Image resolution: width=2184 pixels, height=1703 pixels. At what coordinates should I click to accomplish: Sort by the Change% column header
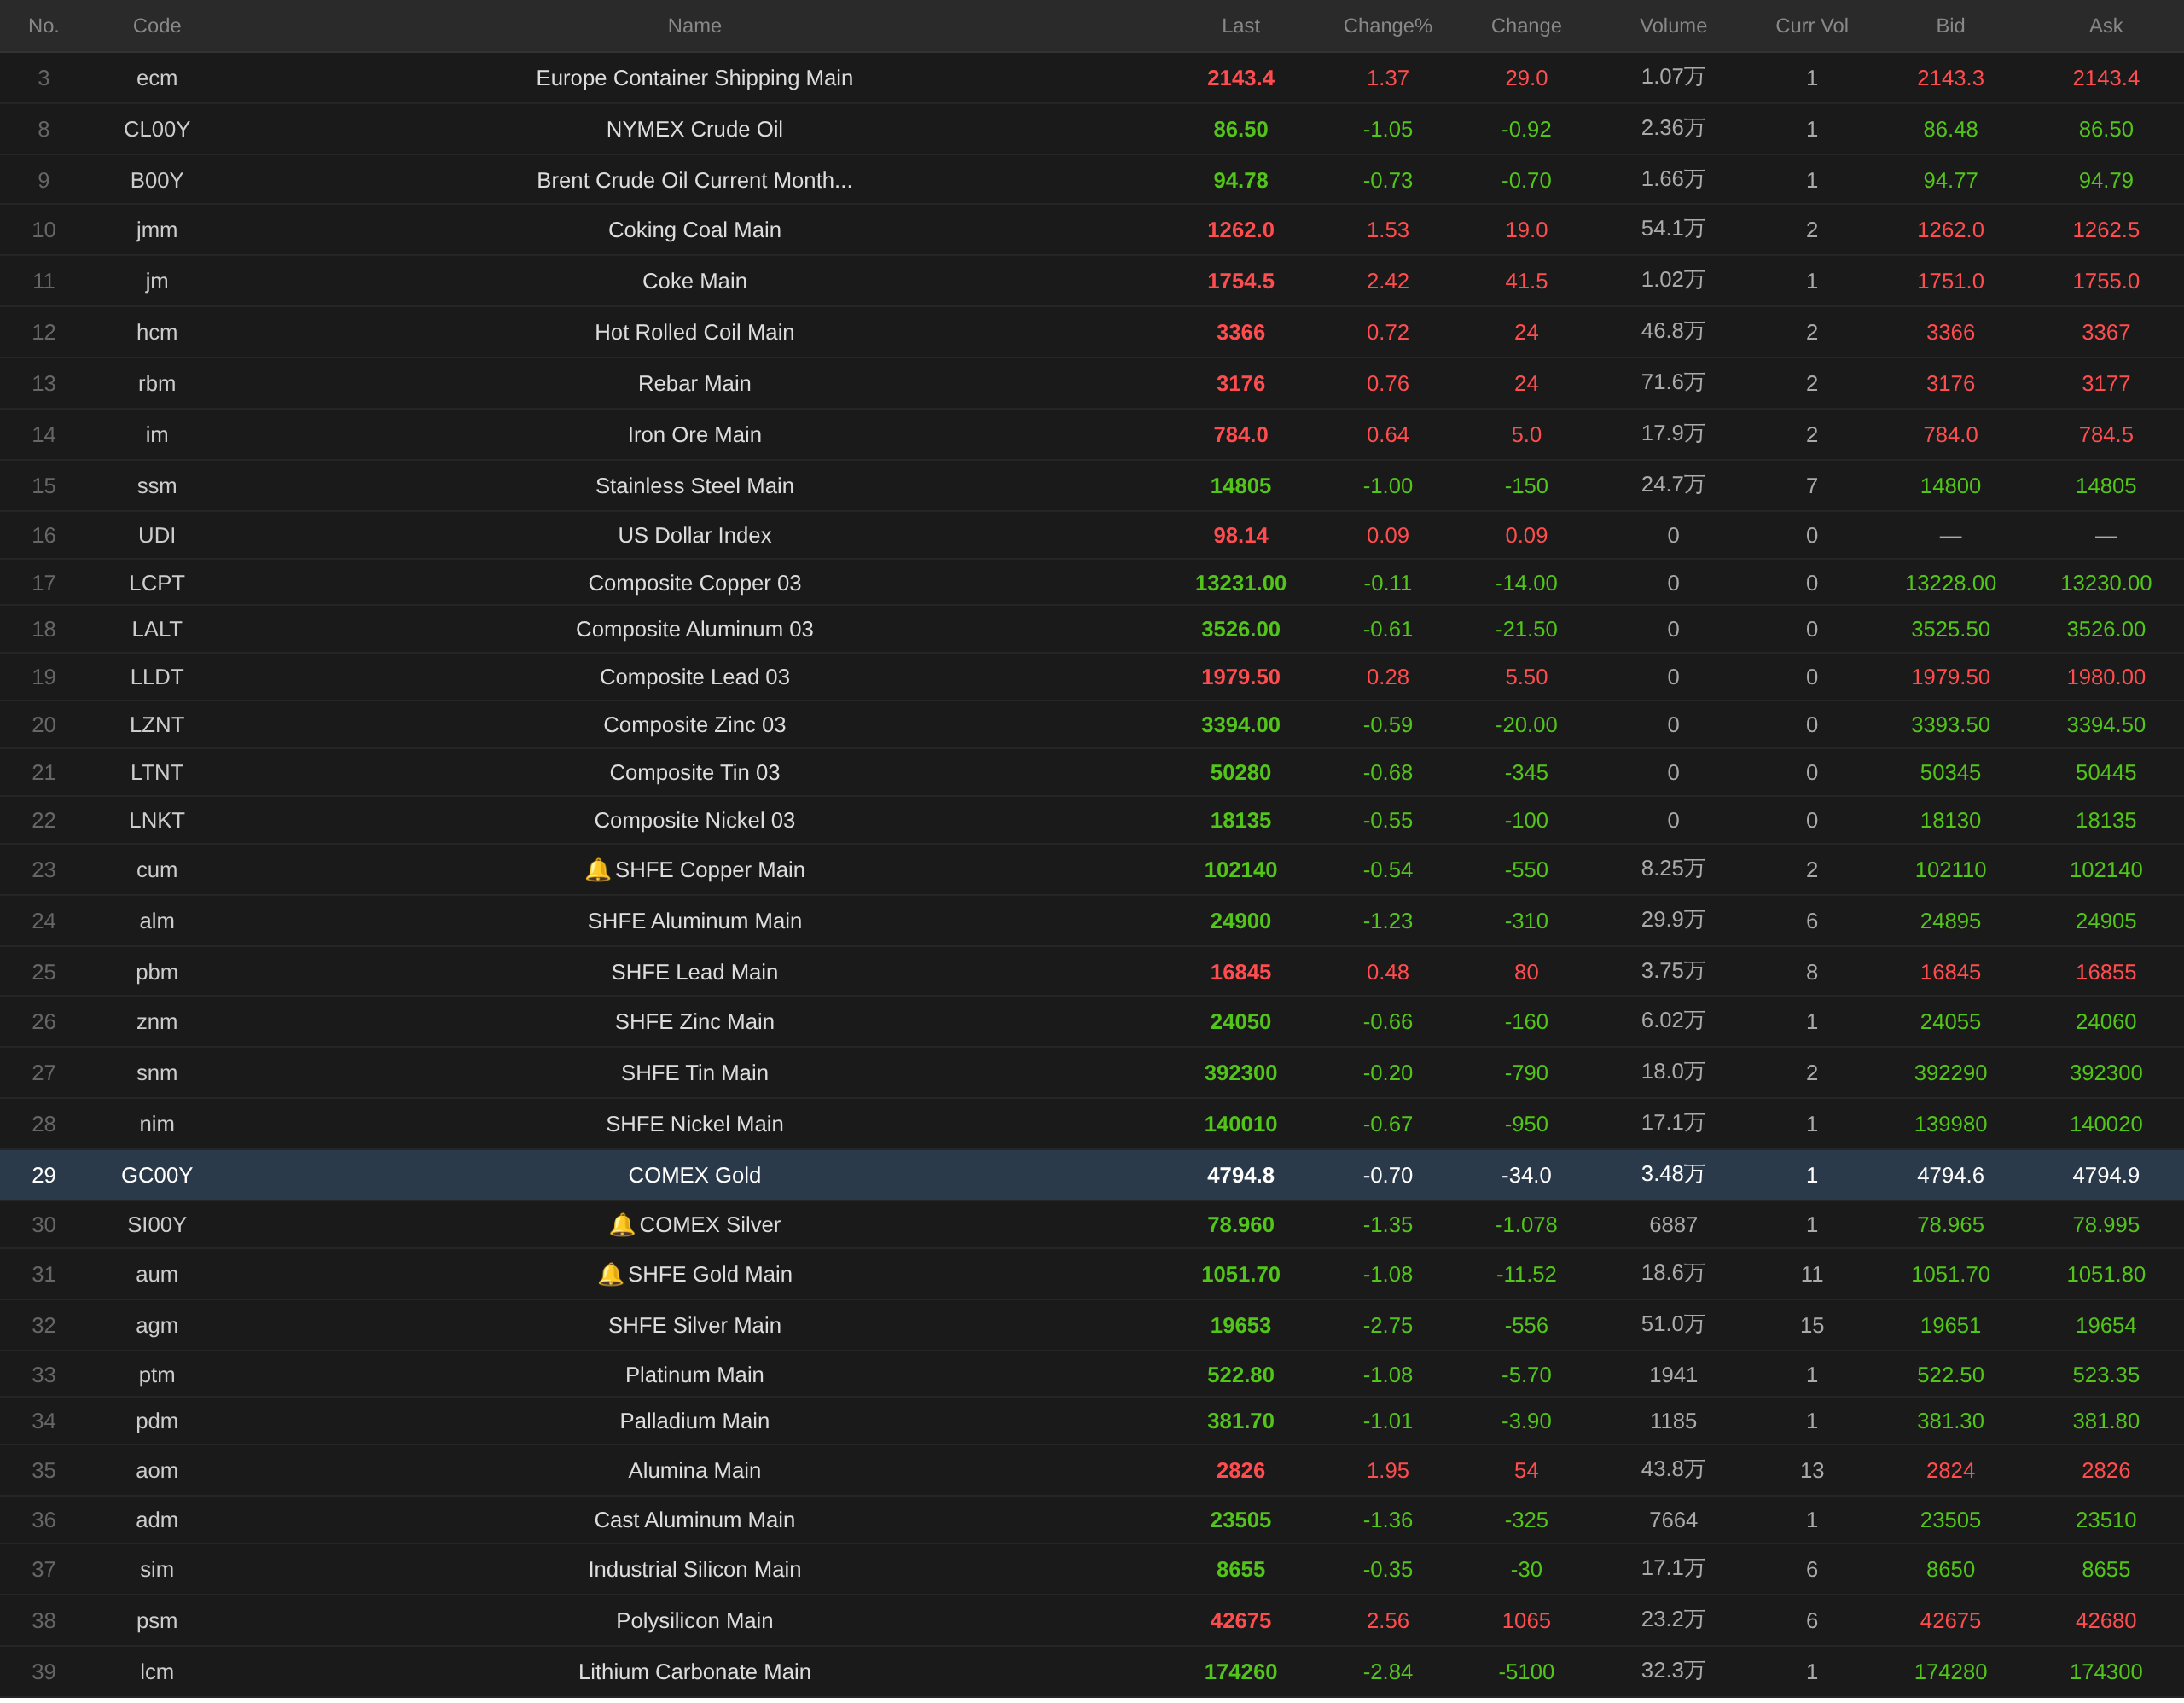(1387, 26)
